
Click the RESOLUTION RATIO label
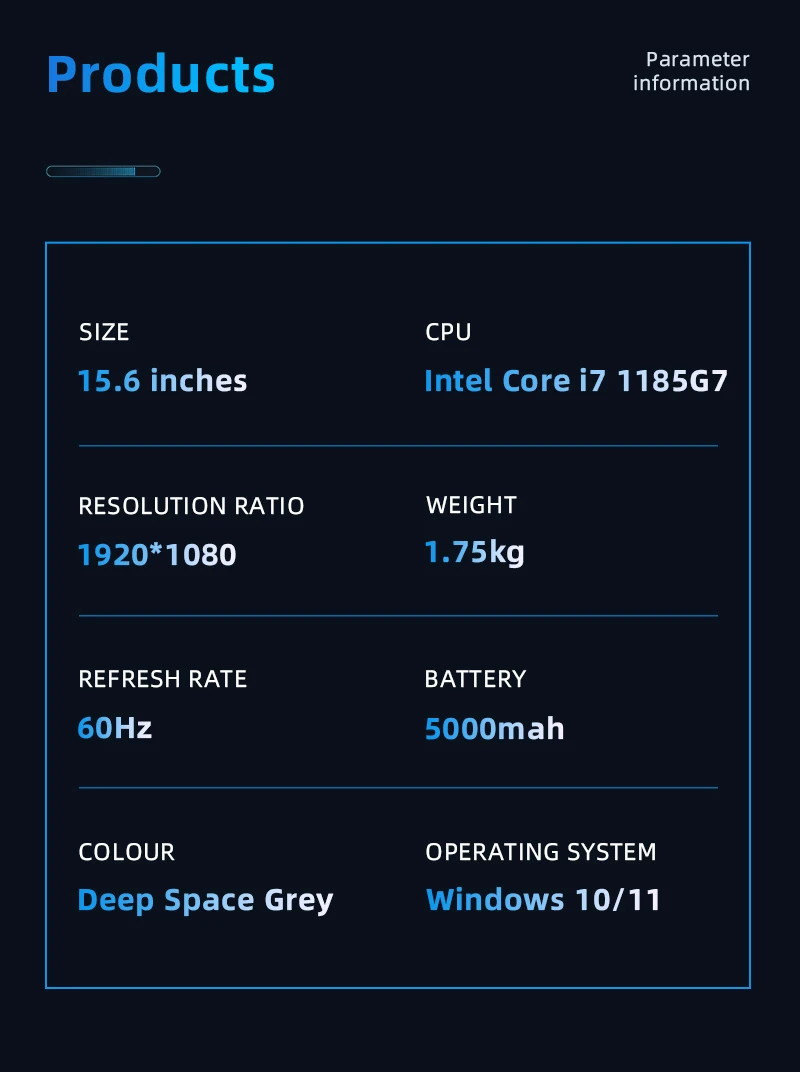[x=191, y=506]
